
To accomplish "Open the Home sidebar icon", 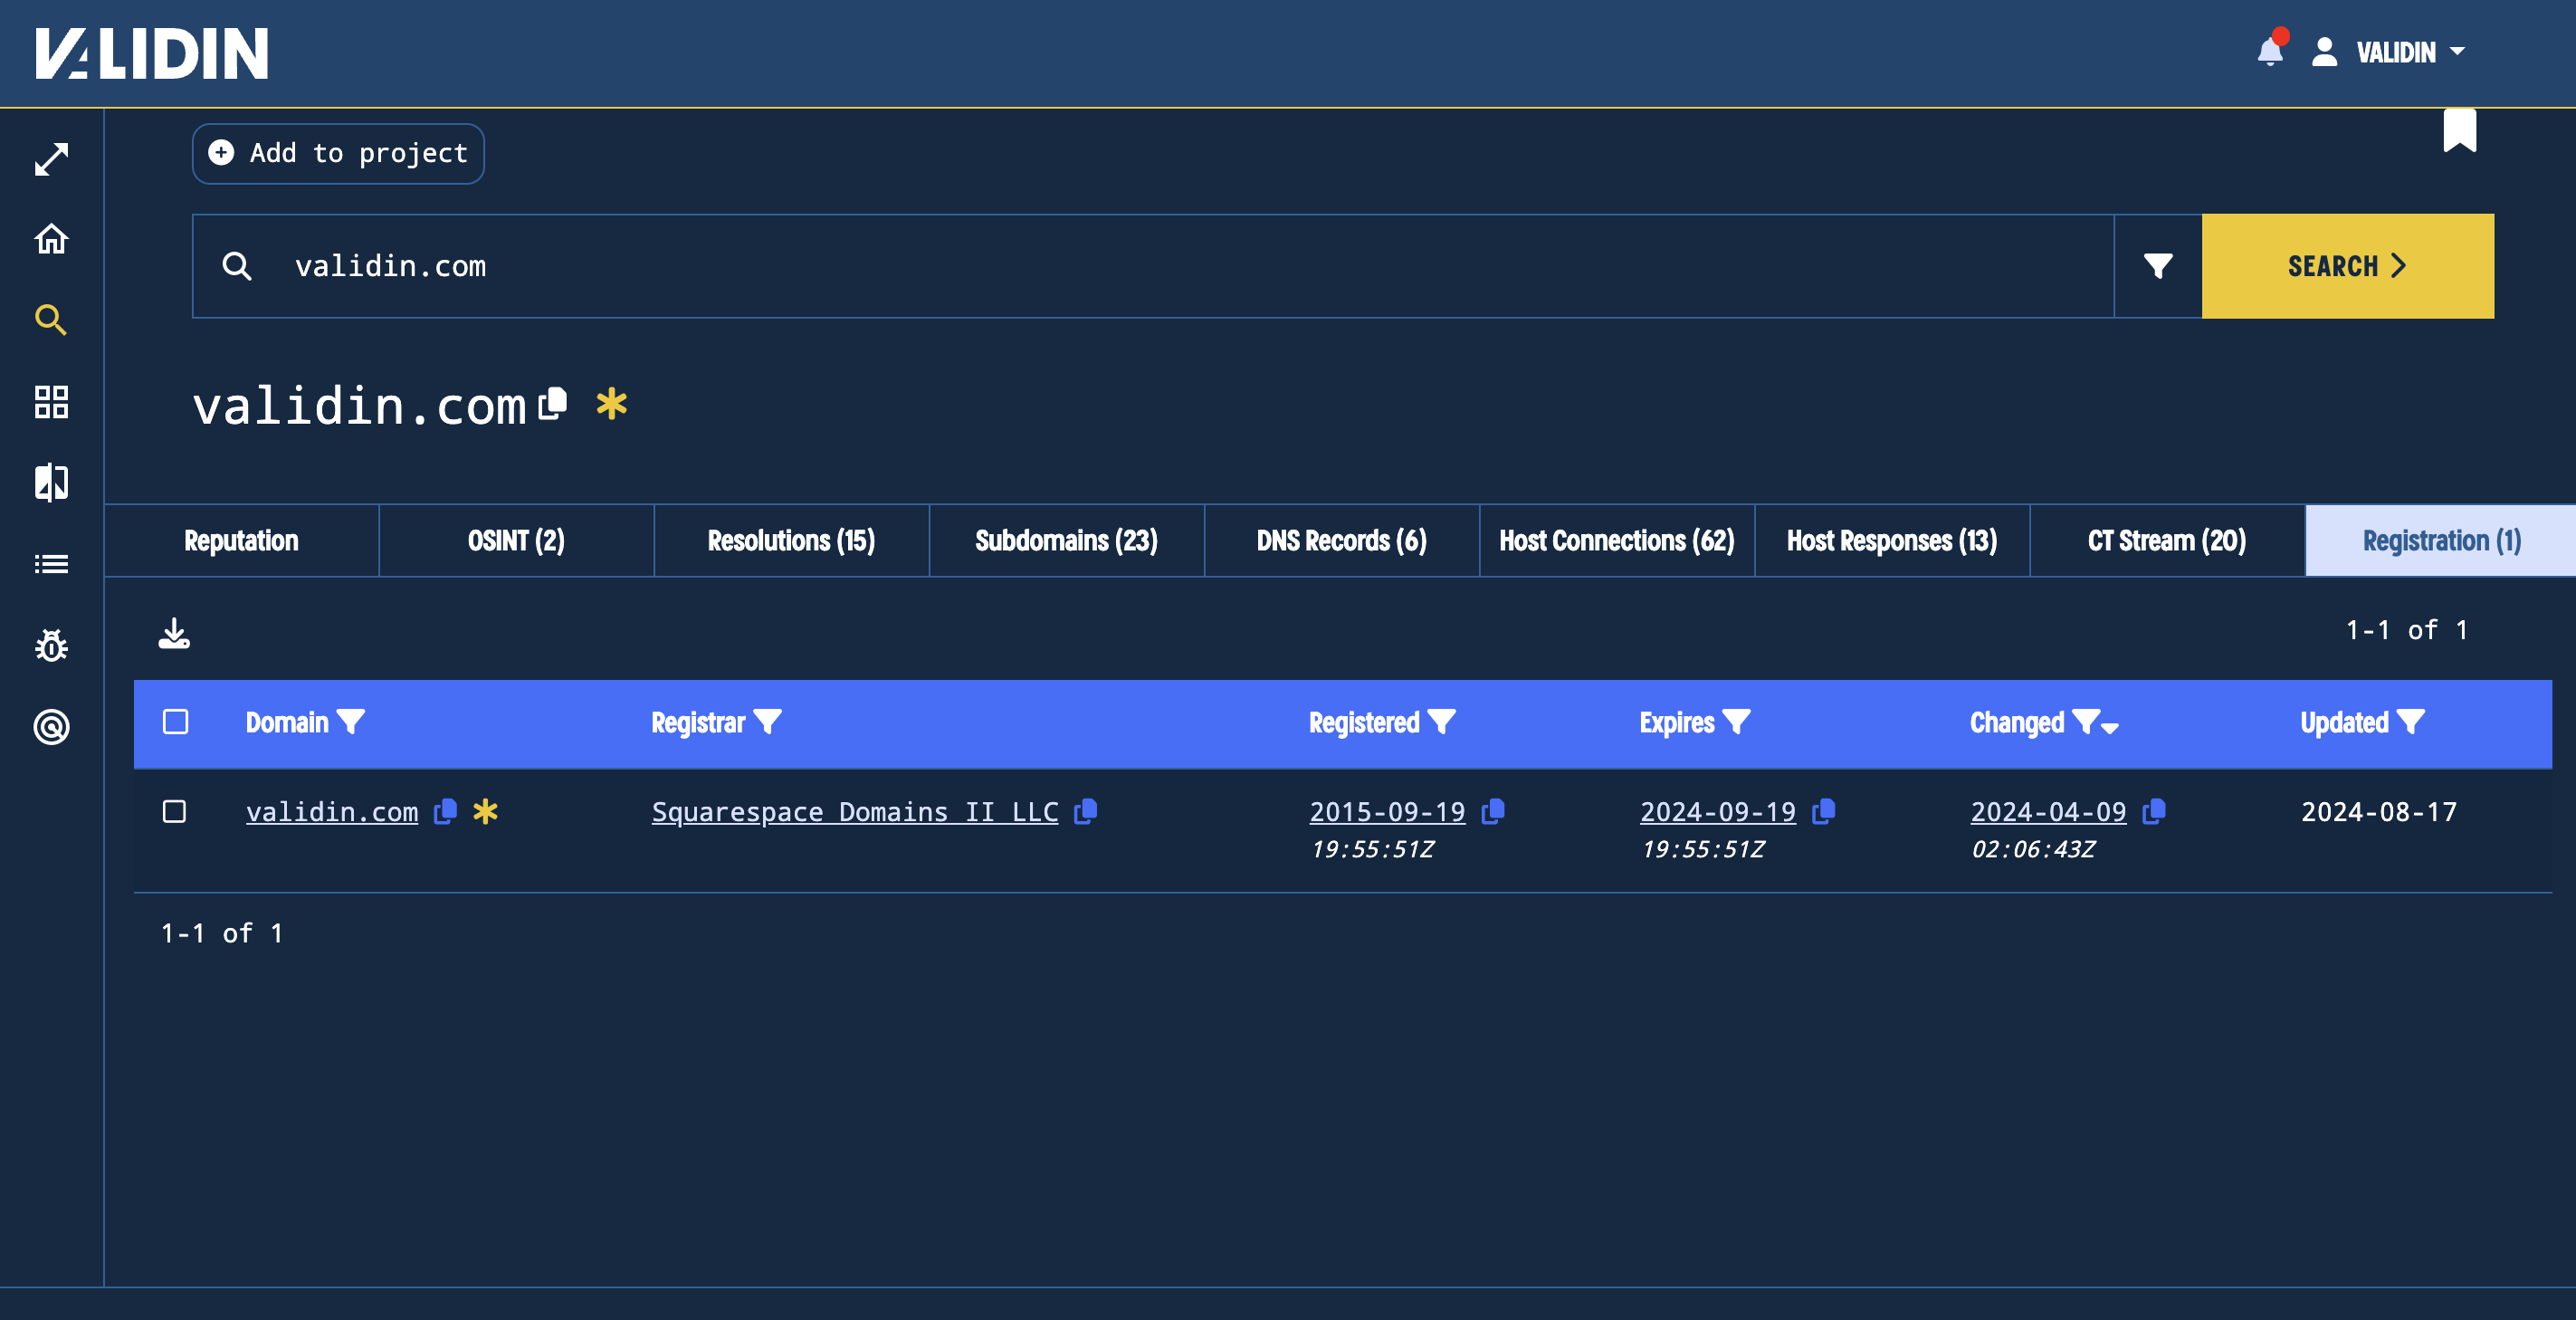I will (x=51, y=239).
